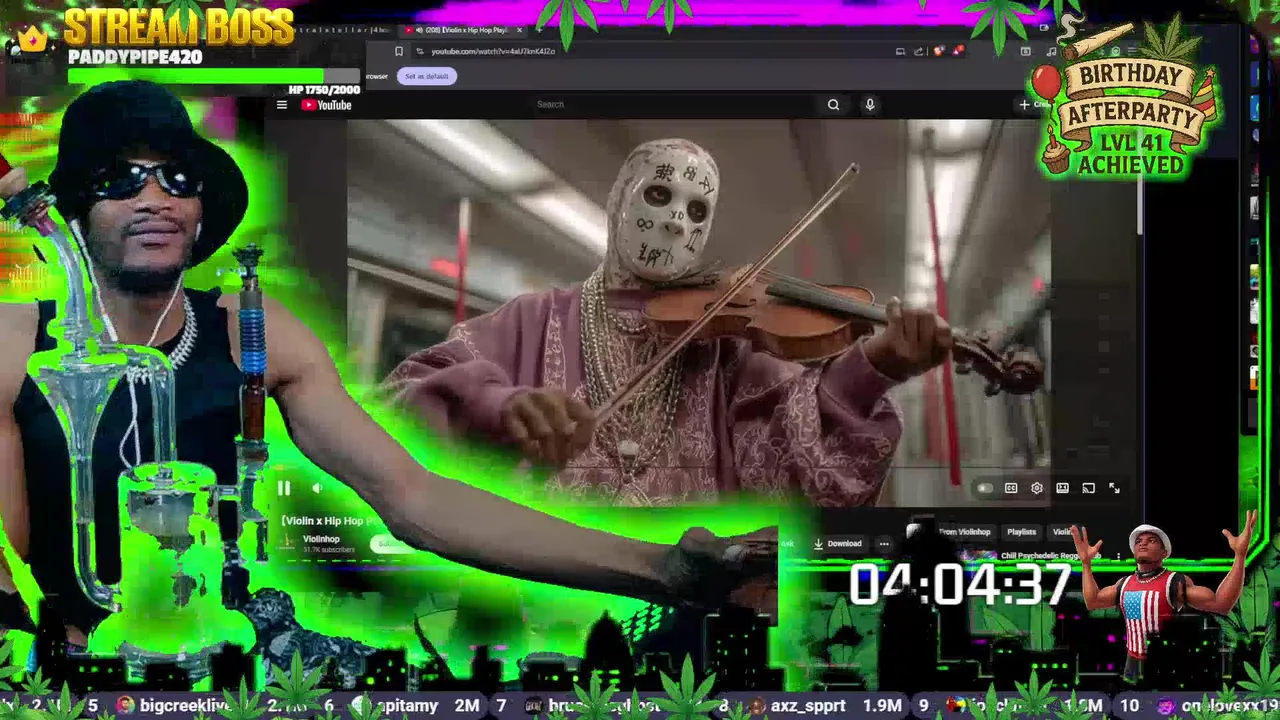
Task: Open the Create button on YouTube
Action: tap(1033, 104)
